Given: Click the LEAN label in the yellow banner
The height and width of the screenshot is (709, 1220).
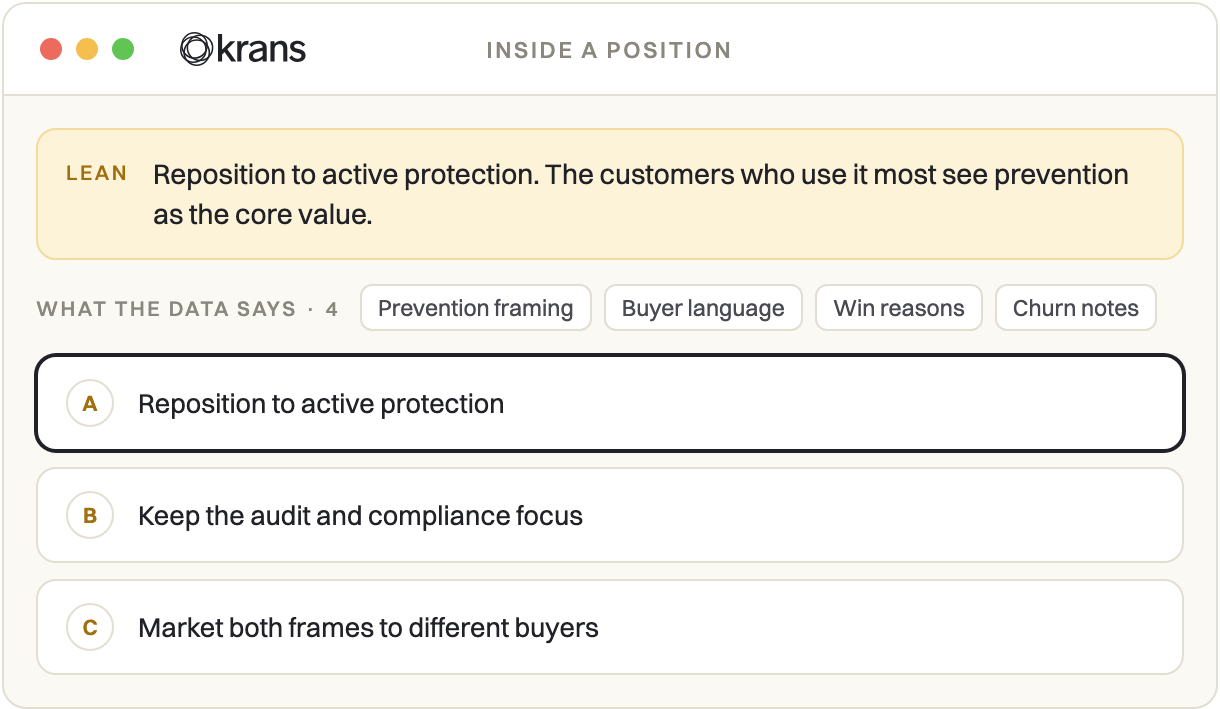Looking at the screenshot, I should point(97,174).
